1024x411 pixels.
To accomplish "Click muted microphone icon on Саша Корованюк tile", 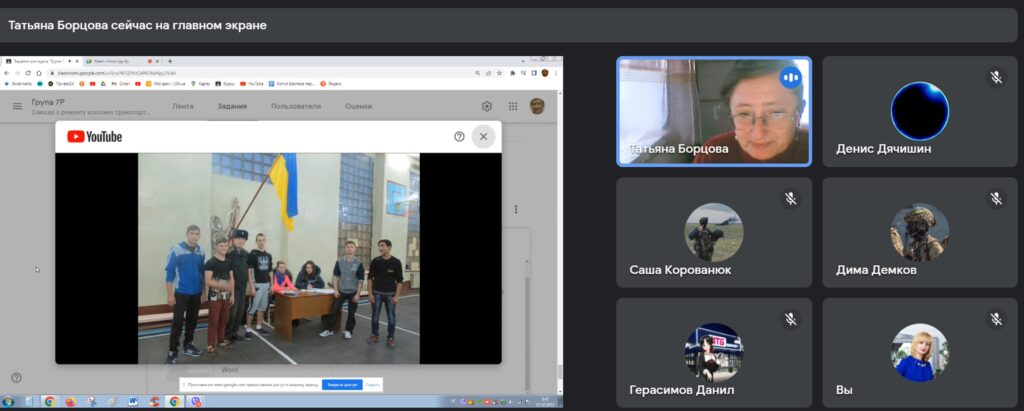I will [791, 198].
